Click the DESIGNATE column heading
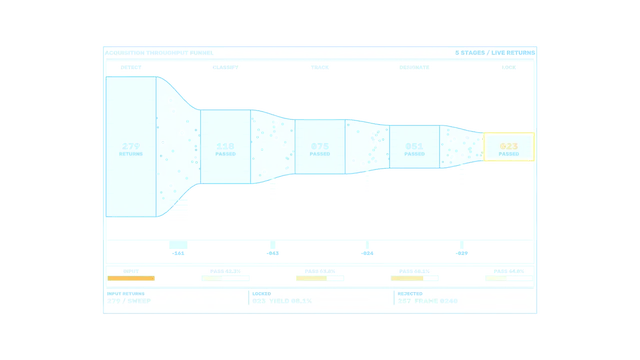The height and width of the screenshot is (360, 640). coord(414,67)
